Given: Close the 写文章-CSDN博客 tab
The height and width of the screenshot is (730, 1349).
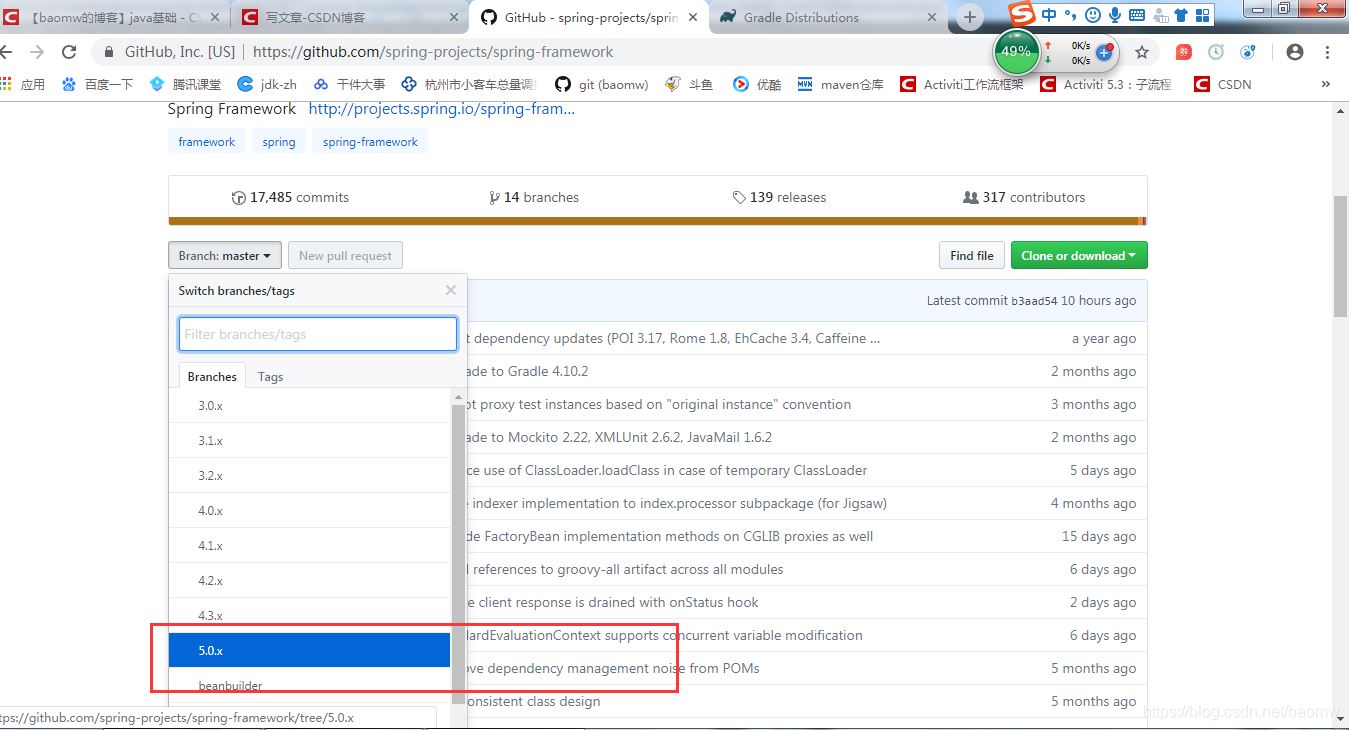Looking at the screenshot, I should [454, 18].
